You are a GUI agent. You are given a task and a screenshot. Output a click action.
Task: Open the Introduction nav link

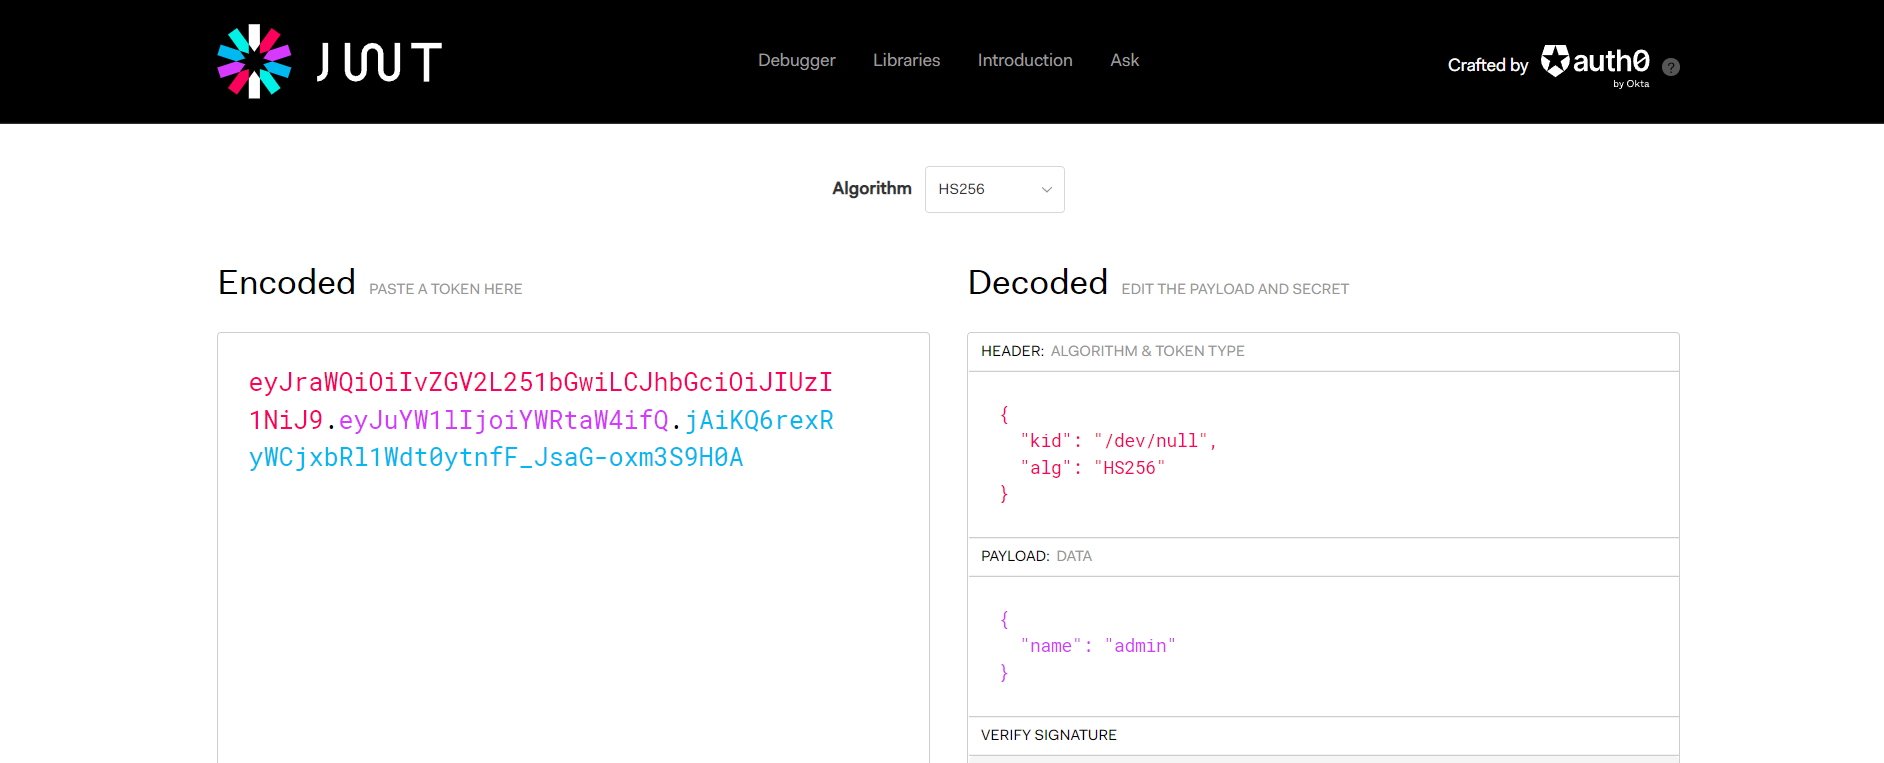[x=1025, y=60]
